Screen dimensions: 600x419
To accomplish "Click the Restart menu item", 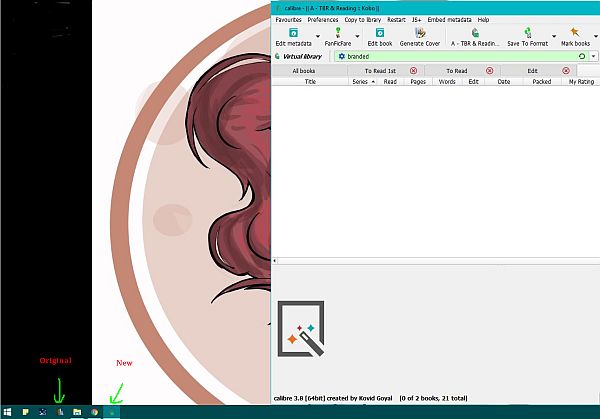I will click(x=396, y=20).
